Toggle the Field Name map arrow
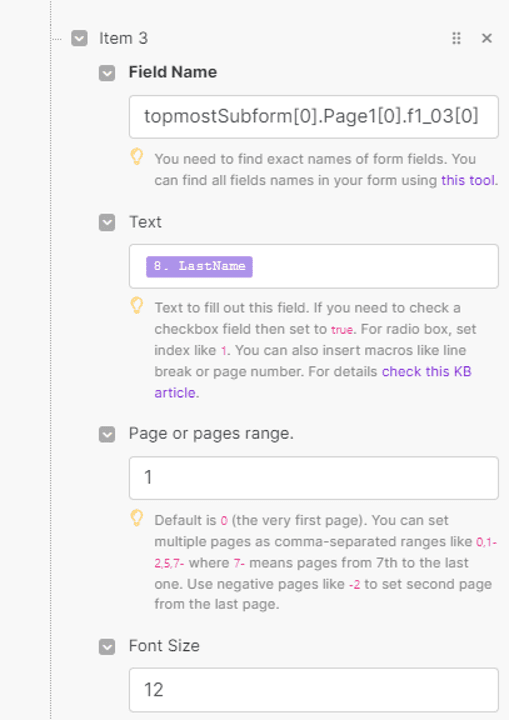Image resolution: width=510 pixels, height=720 pixels. [107, 73]
